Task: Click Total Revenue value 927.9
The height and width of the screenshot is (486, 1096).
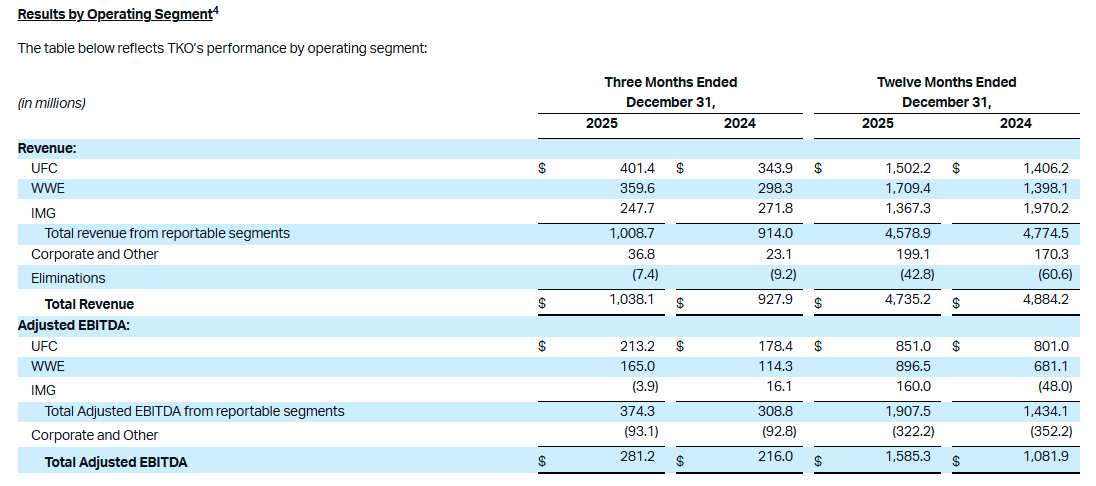Action: [776, 301]
